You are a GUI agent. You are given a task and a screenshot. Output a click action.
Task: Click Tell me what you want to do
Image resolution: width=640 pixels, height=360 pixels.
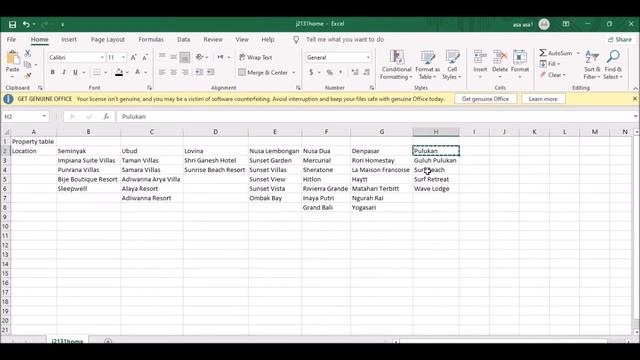click(345, 40)
